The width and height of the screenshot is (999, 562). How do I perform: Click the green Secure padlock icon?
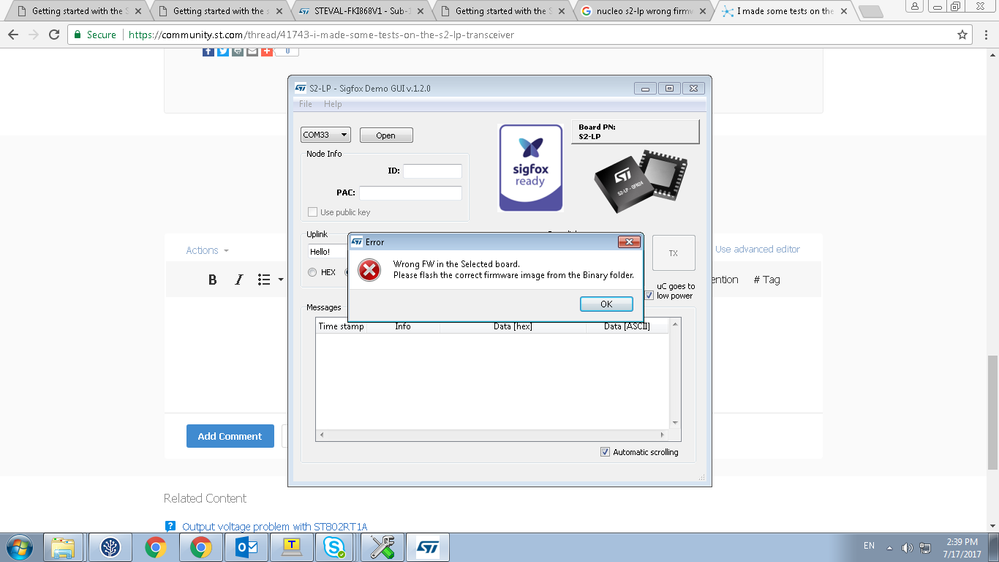[78, 34]
